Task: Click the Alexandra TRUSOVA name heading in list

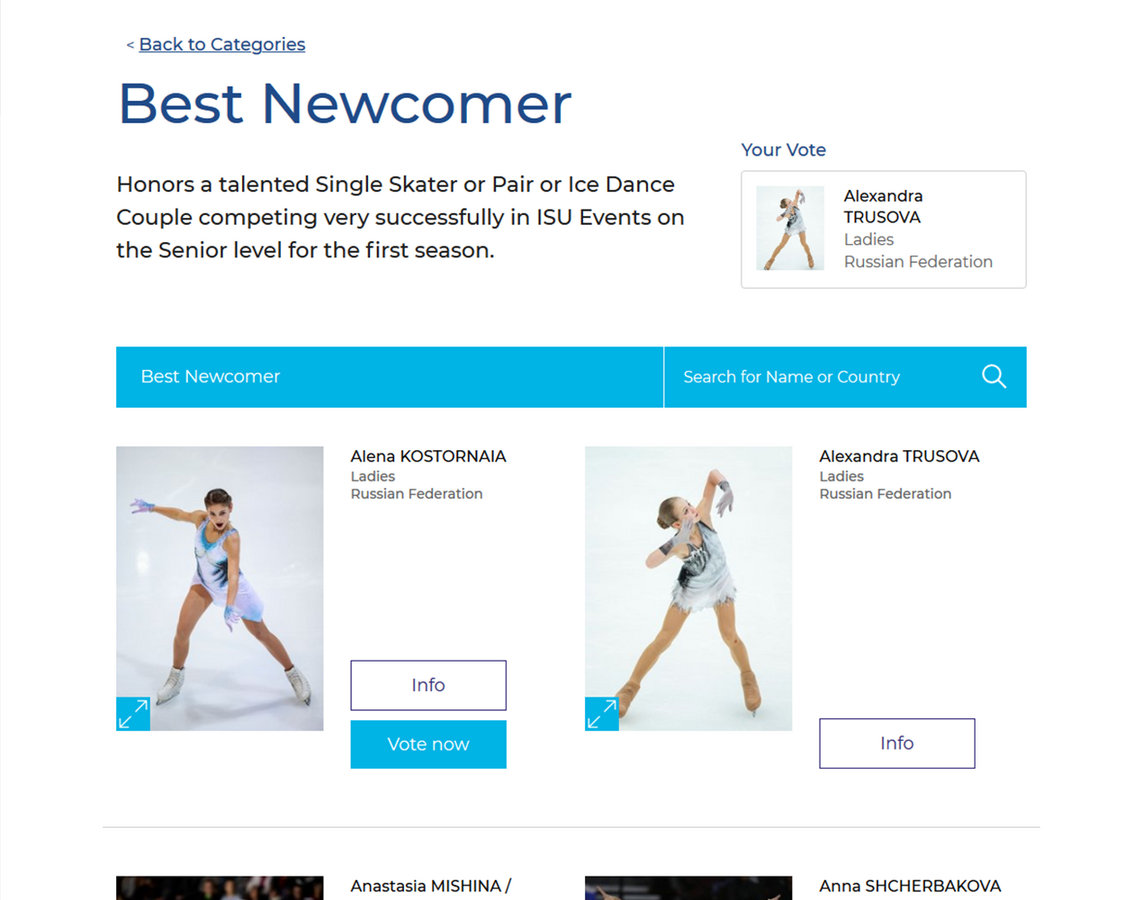Action: (899, 457)
